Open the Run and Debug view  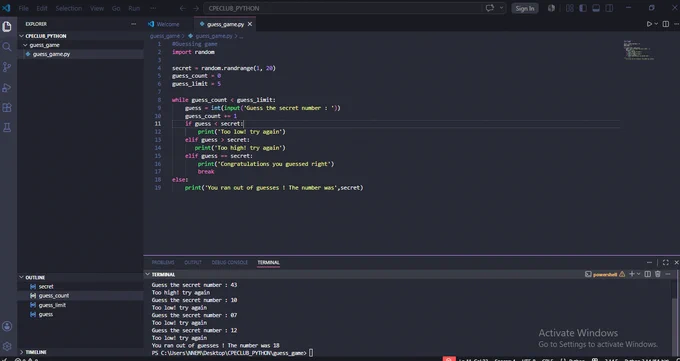7,87
